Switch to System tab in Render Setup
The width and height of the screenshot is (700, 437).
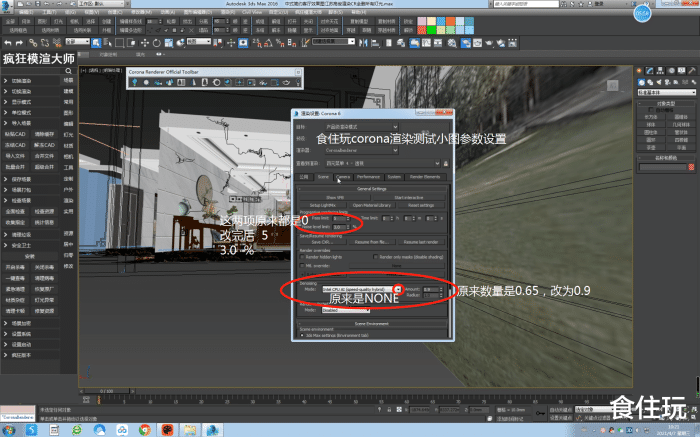[394, 177]
